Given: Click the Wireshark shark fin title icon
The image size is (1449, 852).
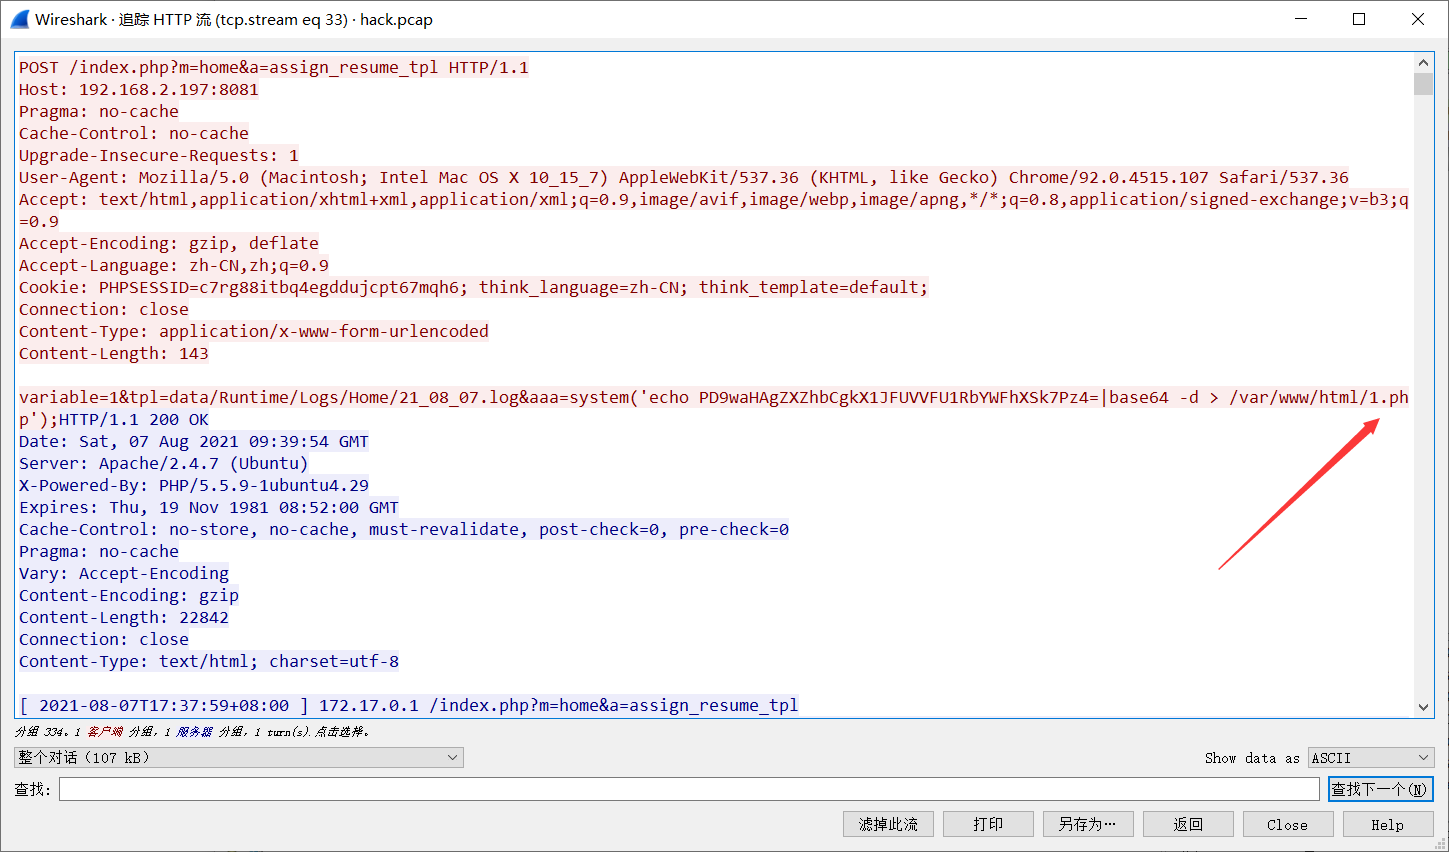Looking at the screenshot, I should (x=20, y=19).
